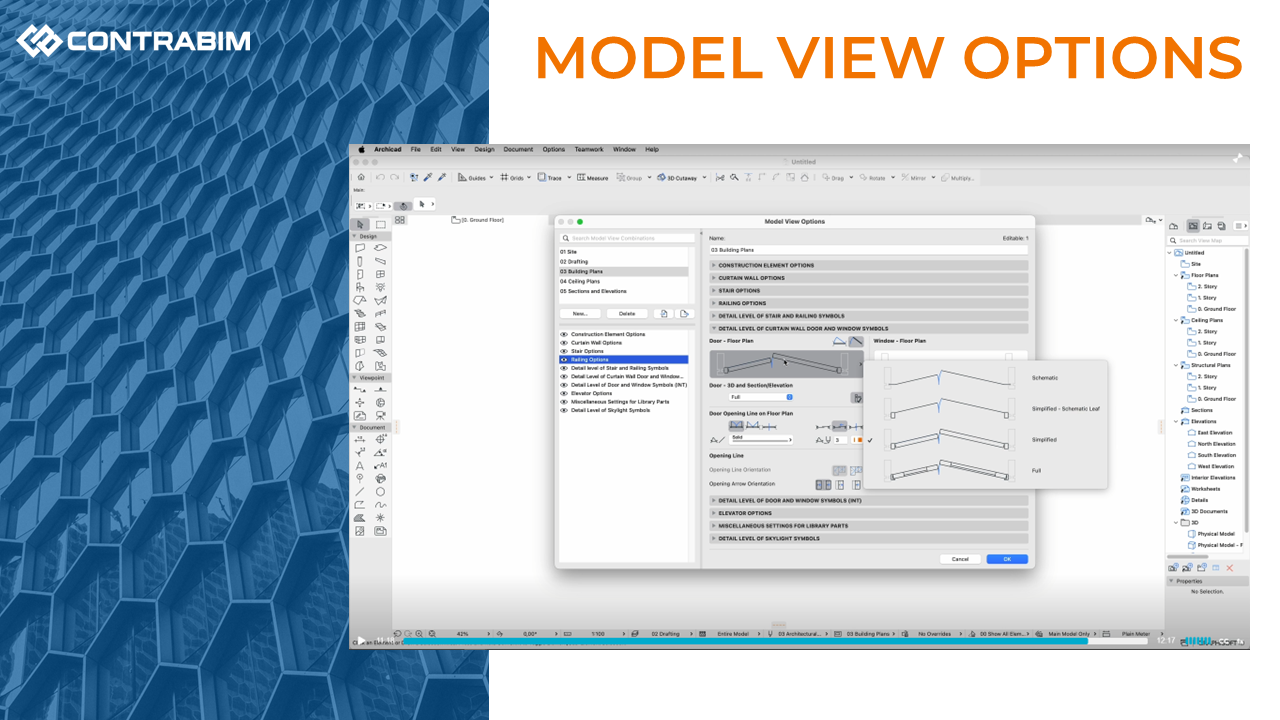Expand Detail Level of Skylight Symbols section

click(x=868, y=538)
